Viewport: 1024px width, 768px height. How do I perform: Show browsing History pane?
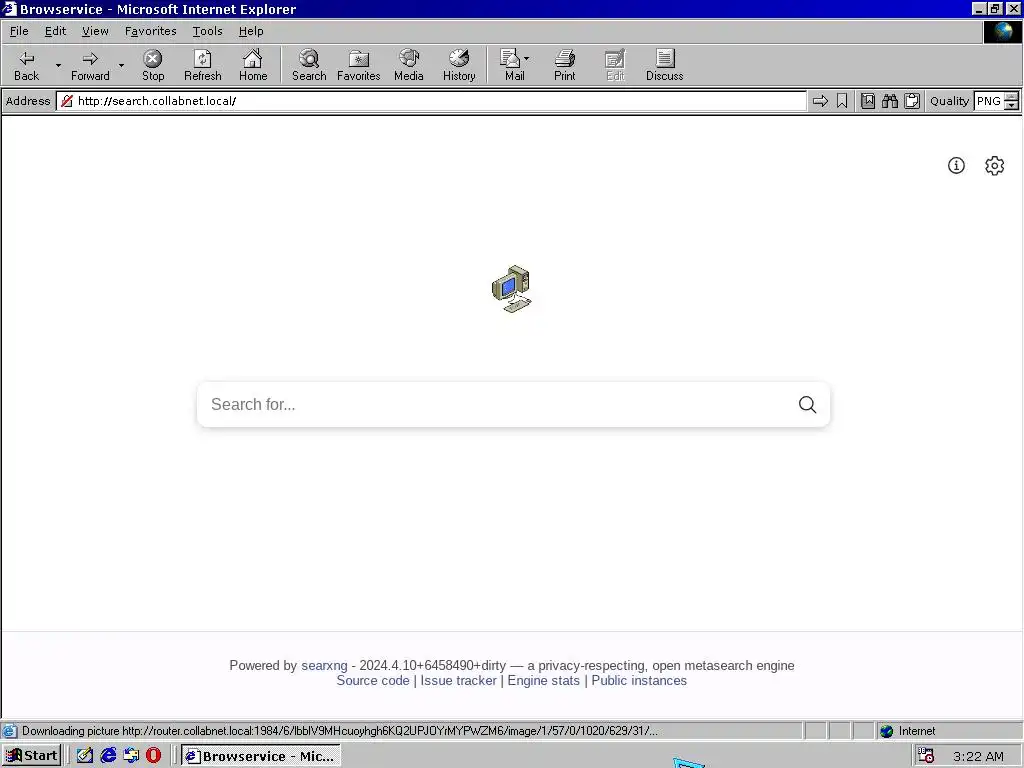459,65
